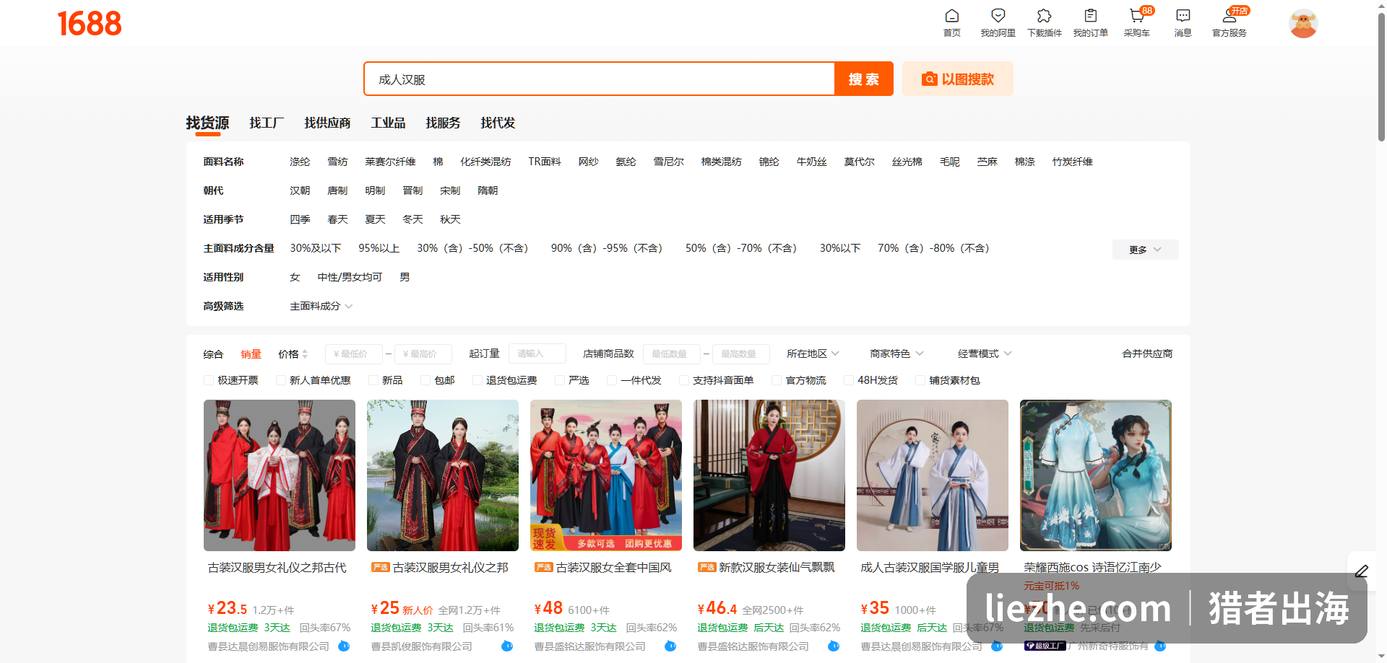Filter fabric by 雪纺
This screenshot has height=663, width=1387.
(337, 161)
